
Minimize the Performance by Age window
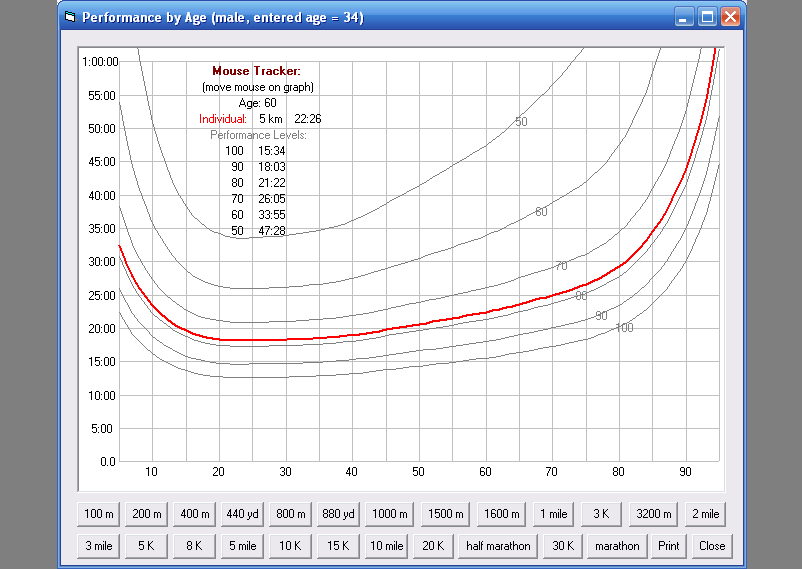684,17
